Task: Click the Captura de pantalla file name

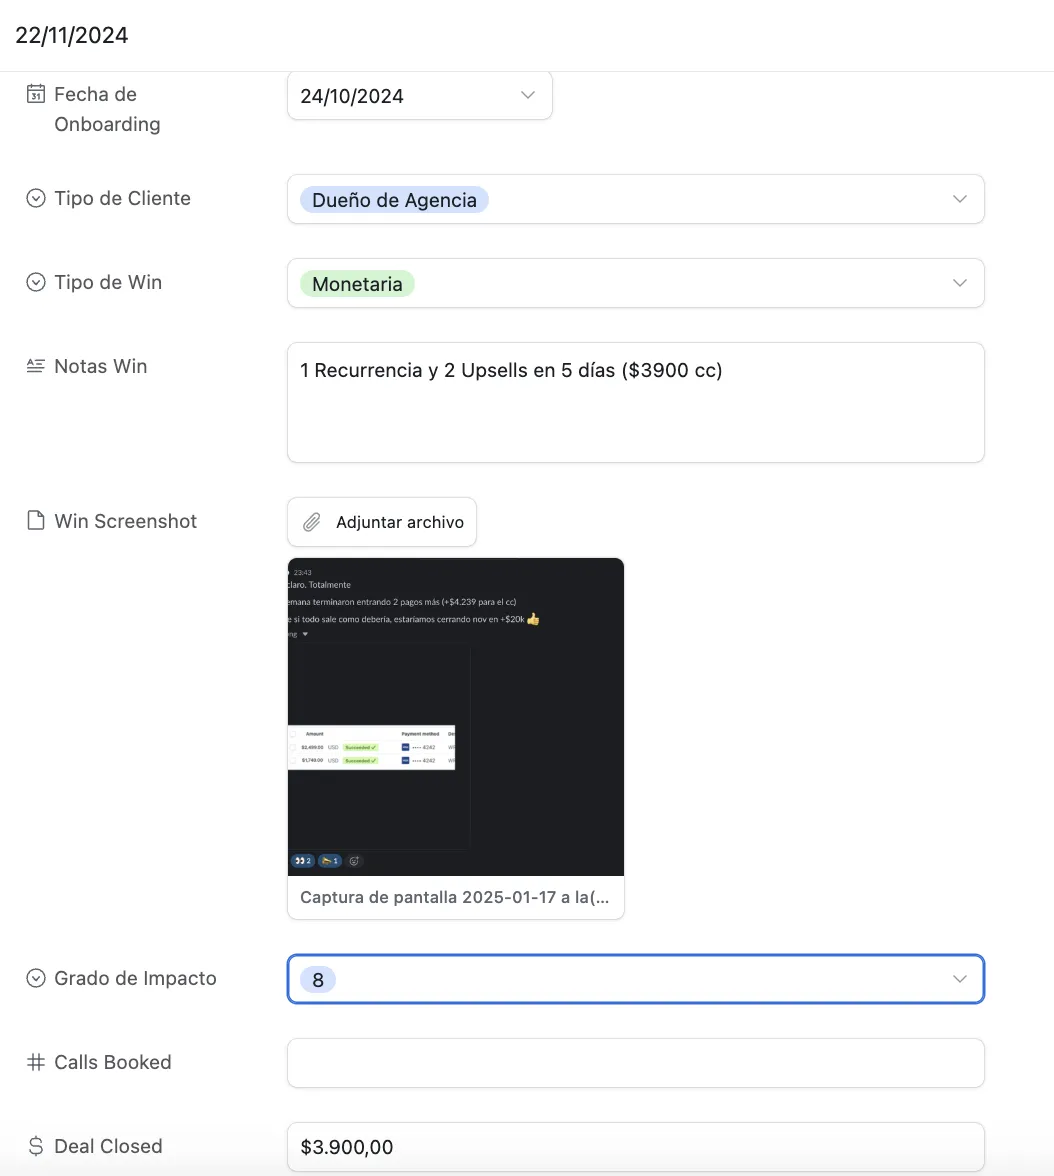Action: [455, 897]
